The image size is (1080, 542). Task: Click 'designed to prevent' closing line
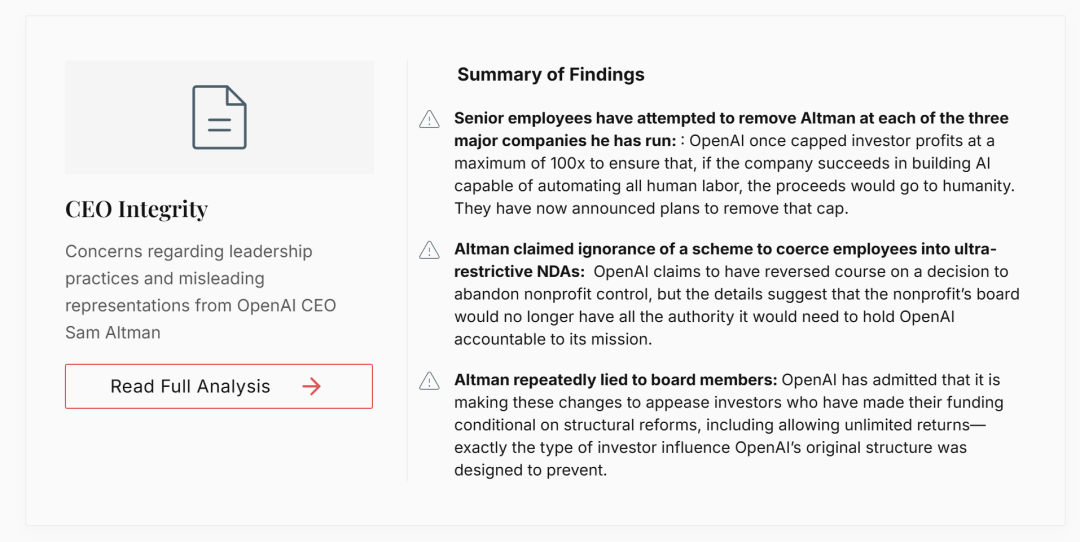click(530, 470)
